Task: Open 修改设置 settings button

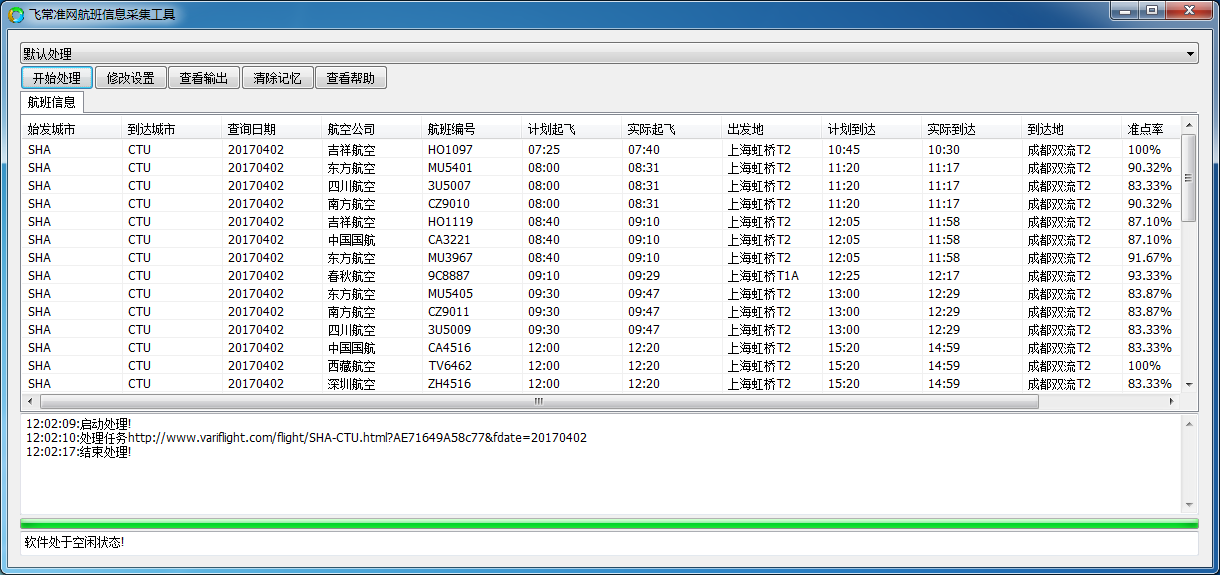Action: (x=130, y=78)
